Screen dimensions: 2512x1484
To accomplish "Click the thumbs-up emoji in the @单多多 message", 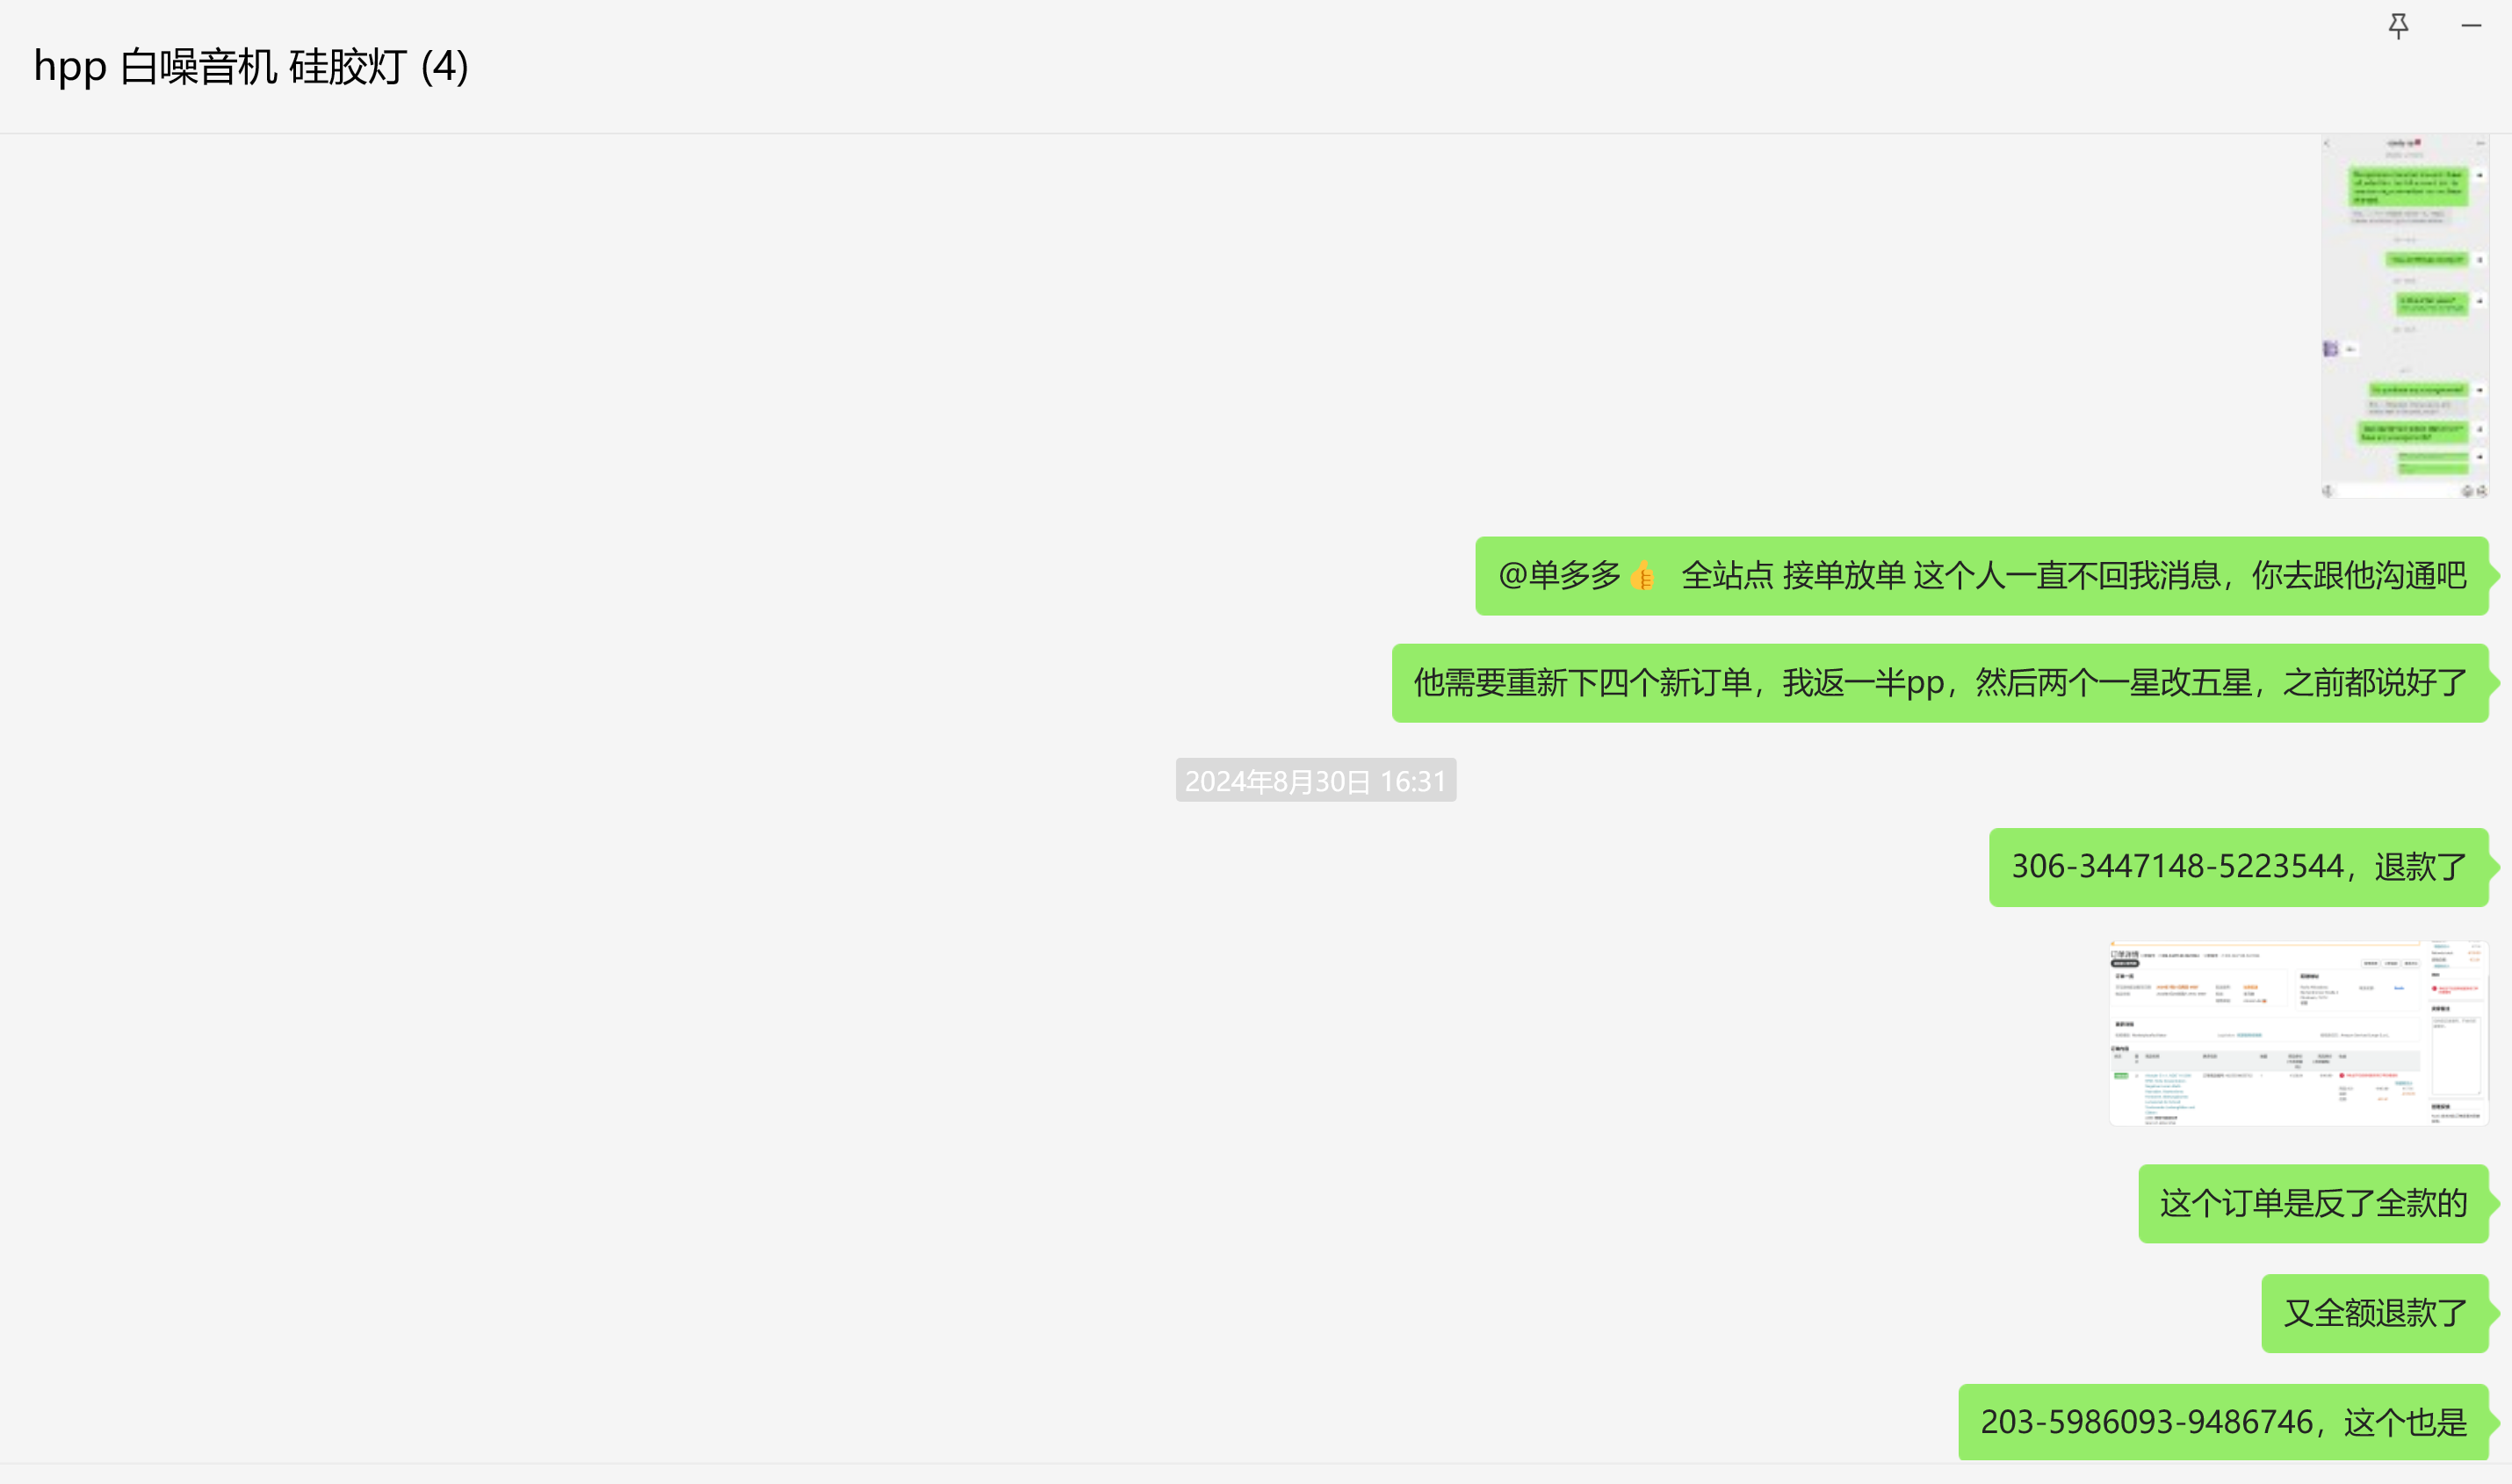I will pos(1640,575).
